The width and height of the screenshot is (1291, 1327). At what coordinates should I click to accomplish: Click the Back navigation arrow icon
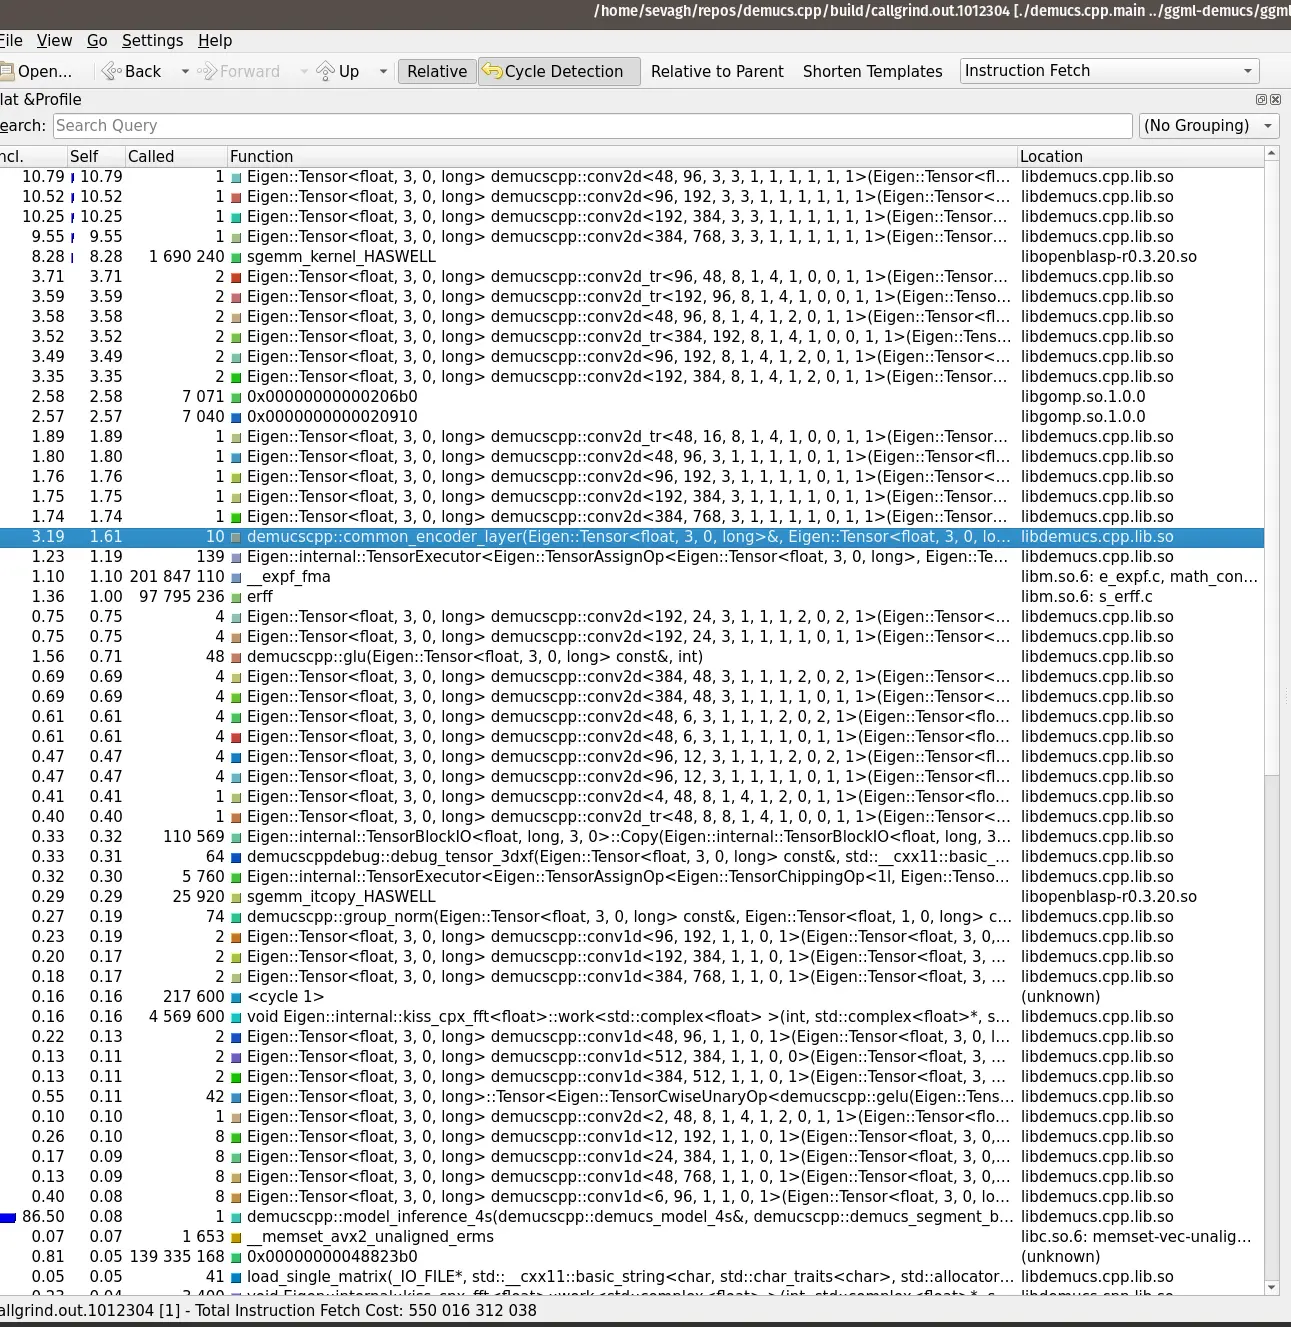click(x=111, y=71)
